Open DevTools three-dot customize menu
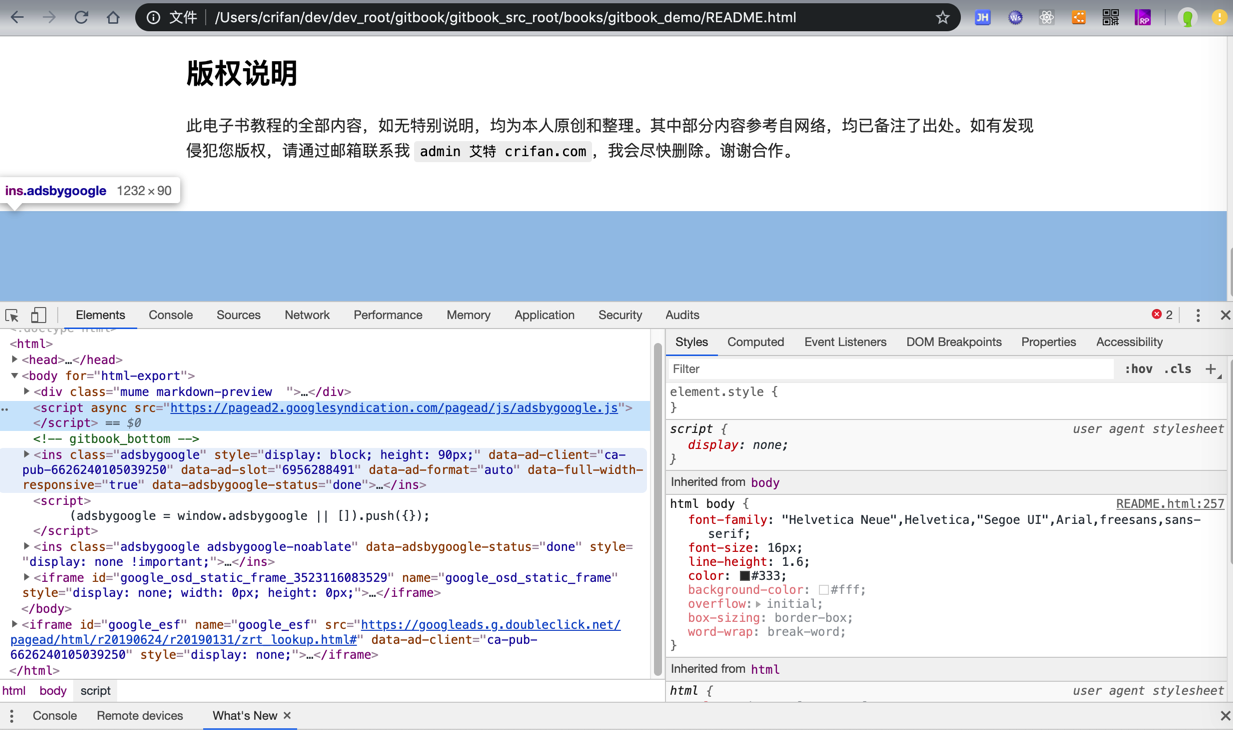1233x730 pixels. [1198, 315]
